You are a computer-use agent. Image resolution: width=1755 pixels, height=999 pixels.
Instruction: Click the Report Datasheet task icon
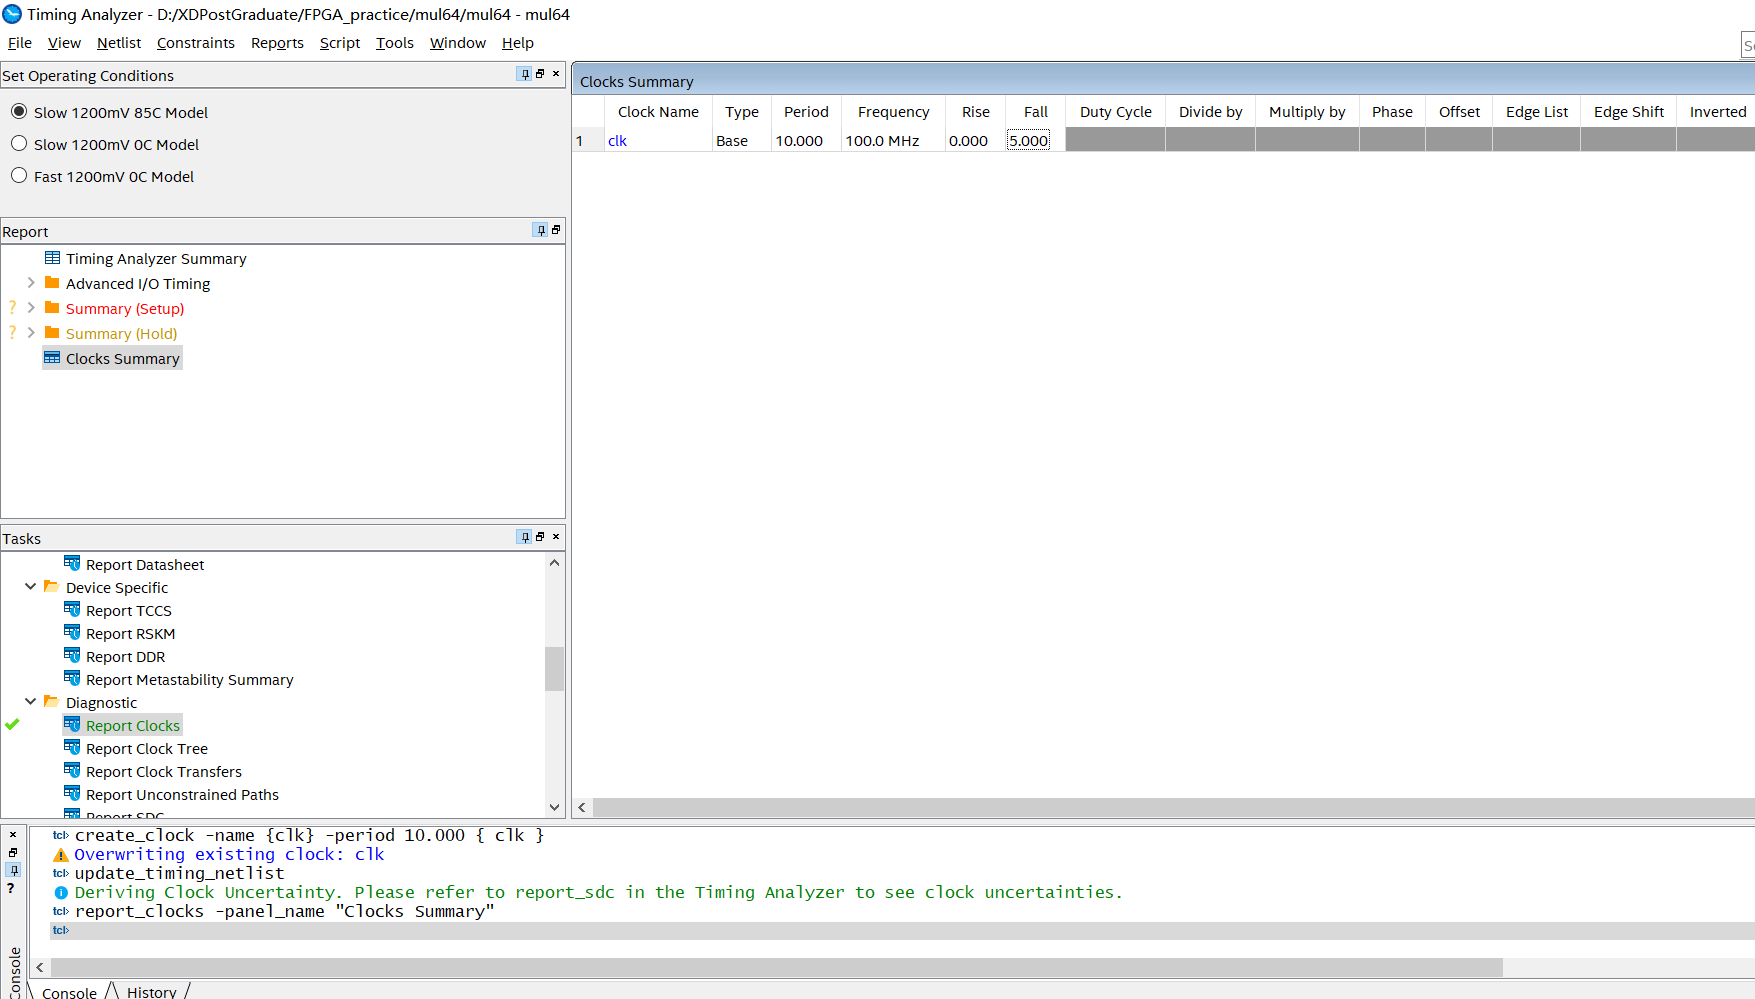(x=72, y=564)
